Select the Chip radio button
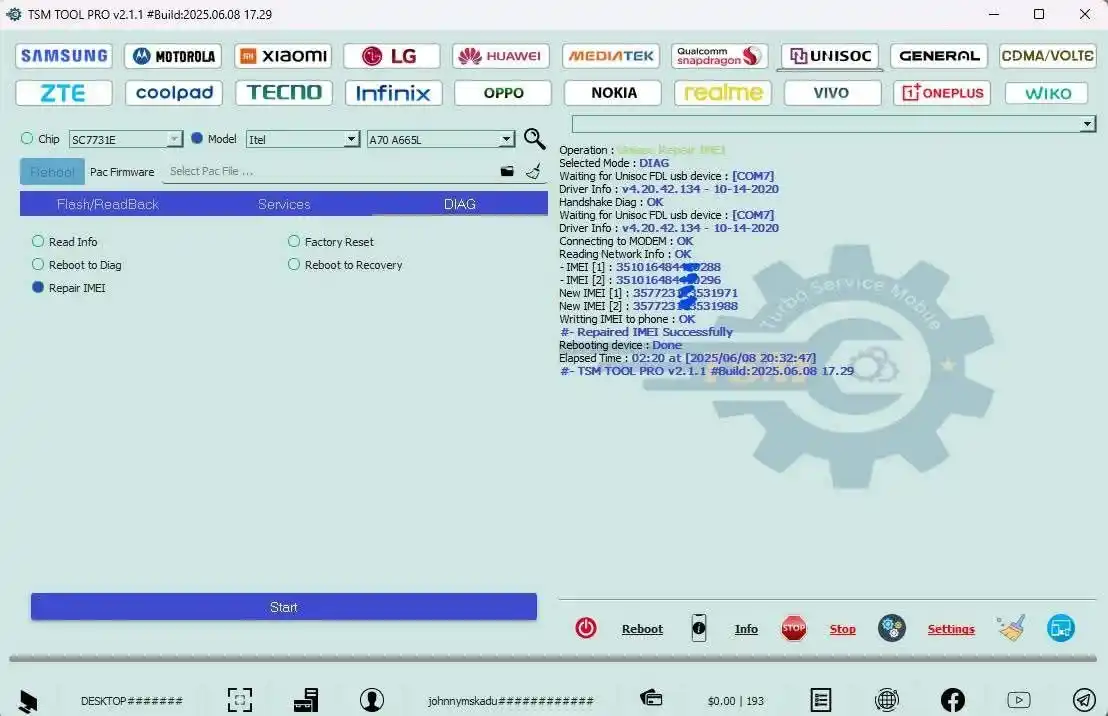 (x=28, y=139)
